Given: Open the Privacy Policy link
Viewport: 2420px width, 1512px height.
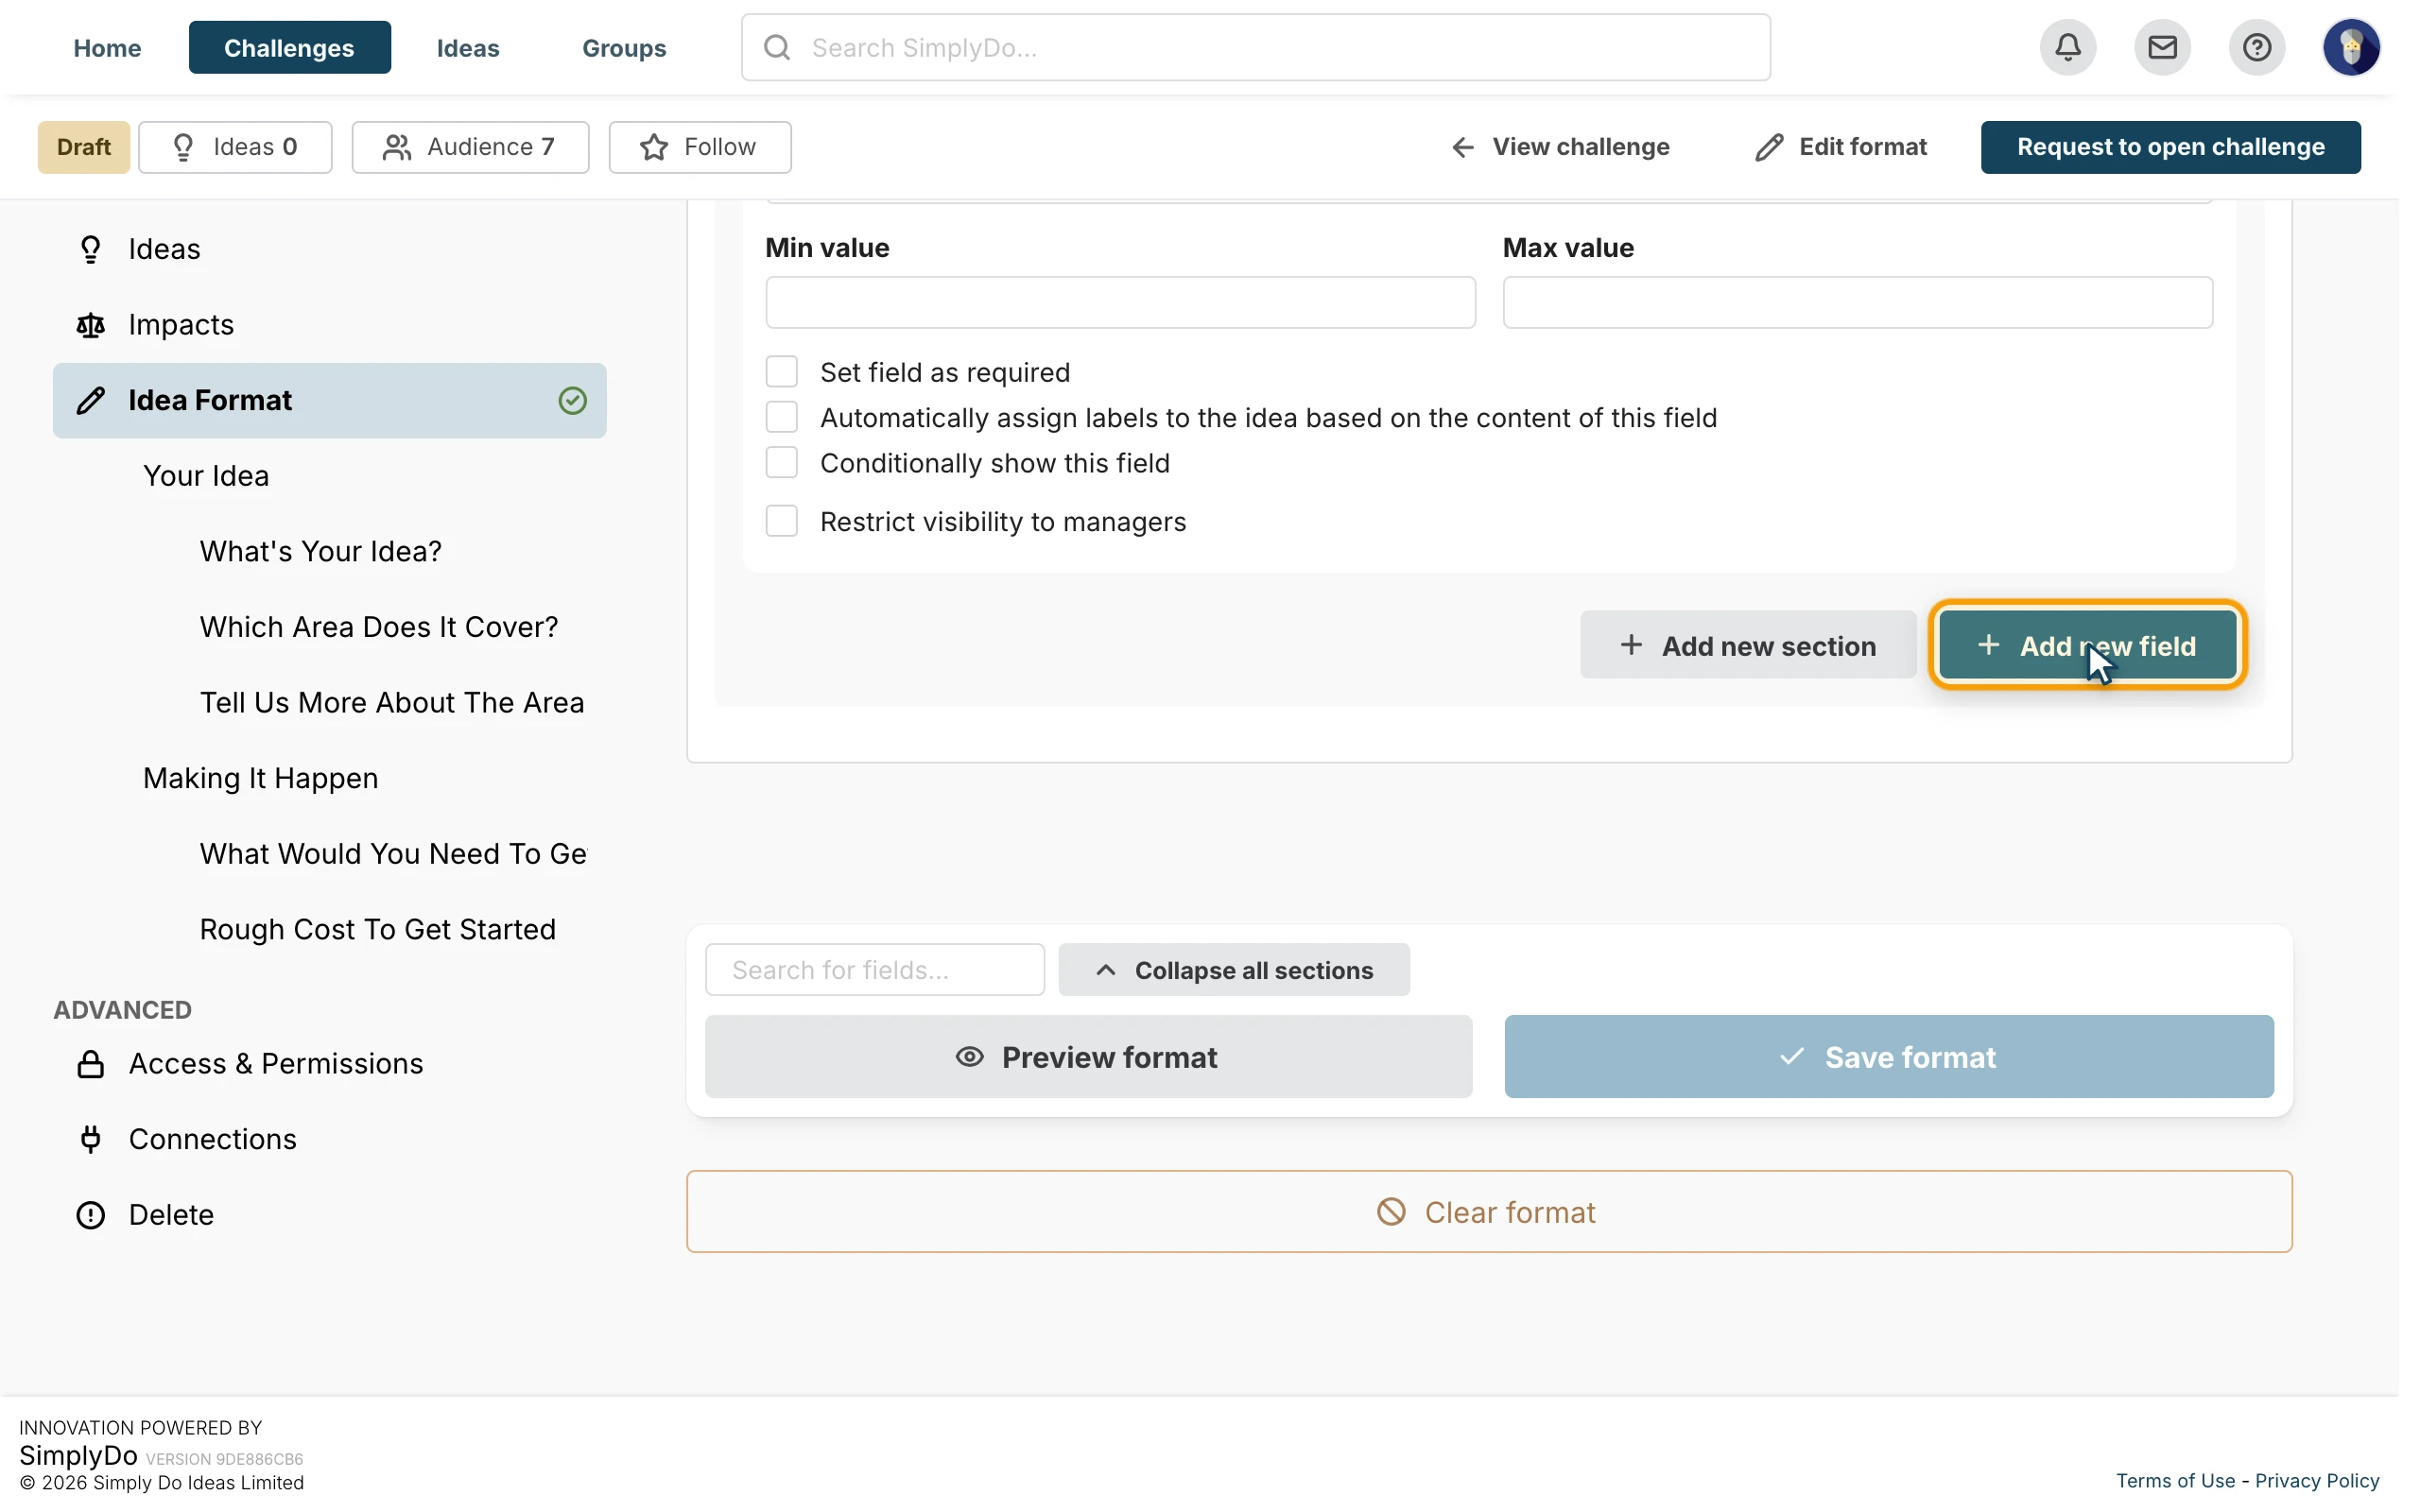Looking at the screenshot, I should [2317, 1480].
